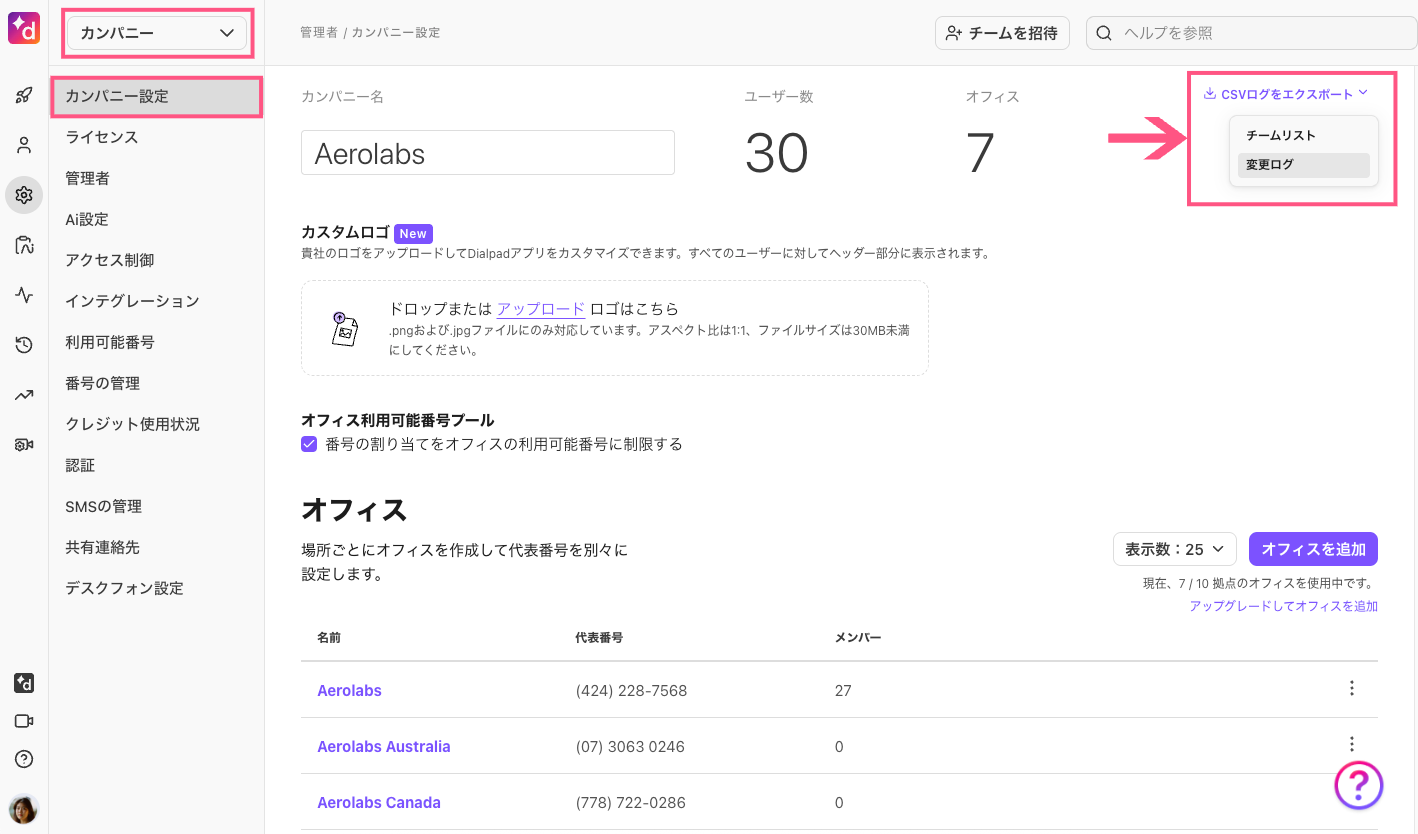1418x834 pixels.
Task: Click the small help circle in the rail
Action: tap(24, 759)
